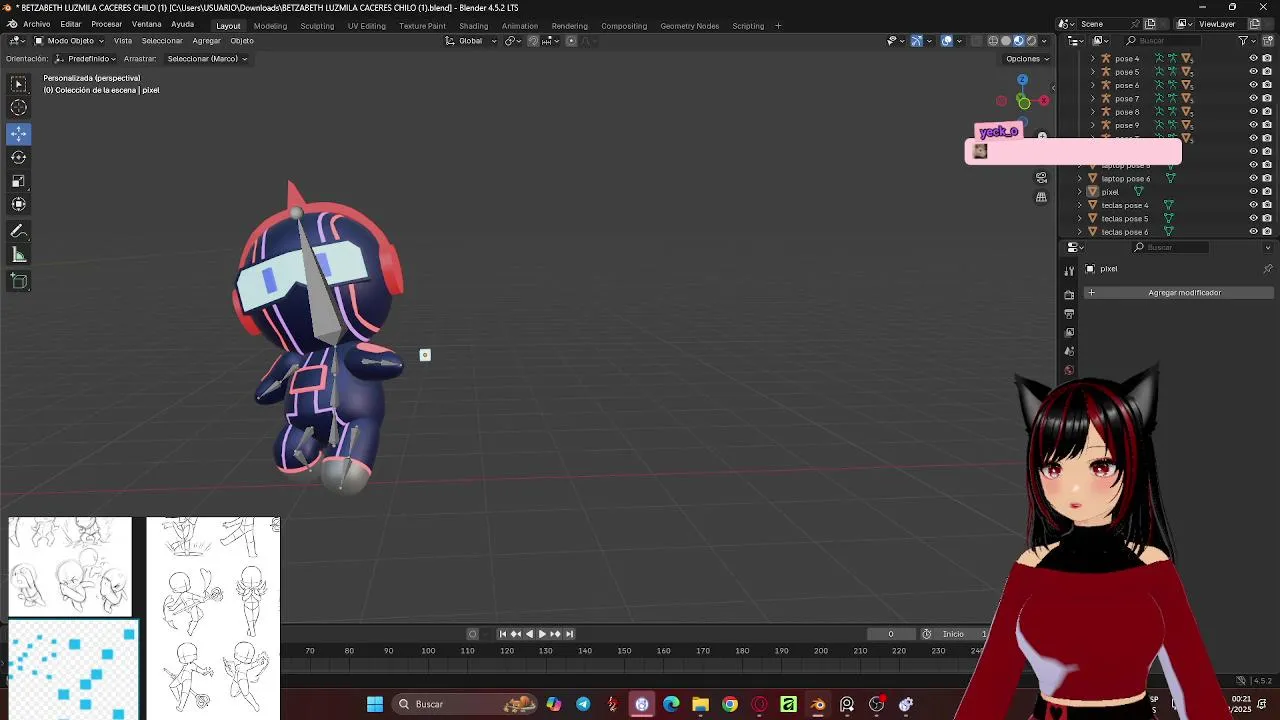The height and width of the screenshot is (720, 1280).
Task: Disable render for tedas pose 5
Action: coord(1267,219)
